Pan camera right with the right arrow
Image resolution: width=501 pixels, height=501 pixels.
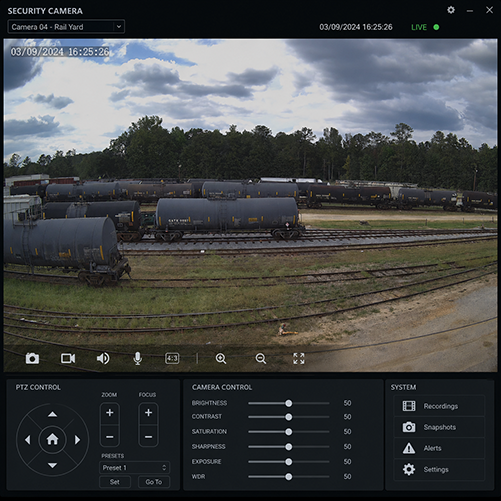77,440
